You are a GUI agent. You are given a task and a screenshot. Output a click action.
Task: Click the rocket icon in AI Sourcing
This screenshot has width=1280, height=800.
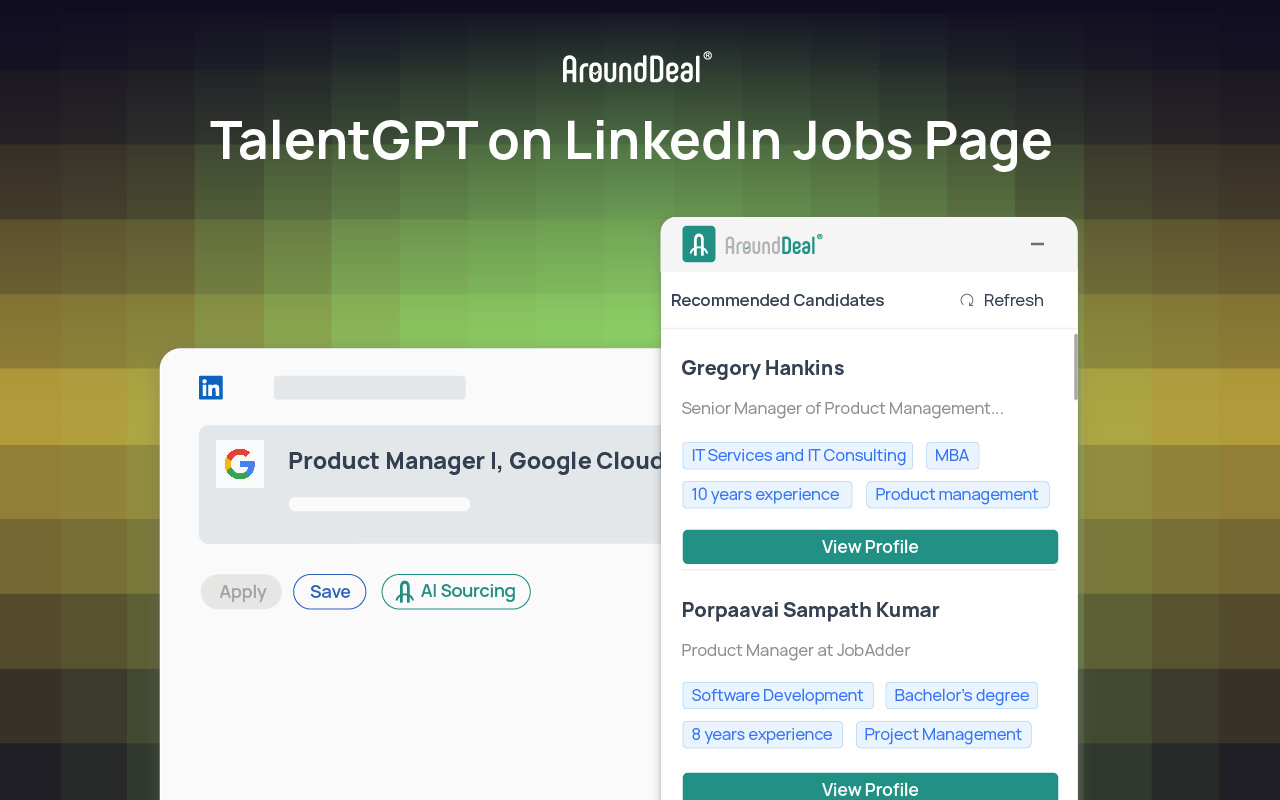pyautogui.click(x=405, y=592)
